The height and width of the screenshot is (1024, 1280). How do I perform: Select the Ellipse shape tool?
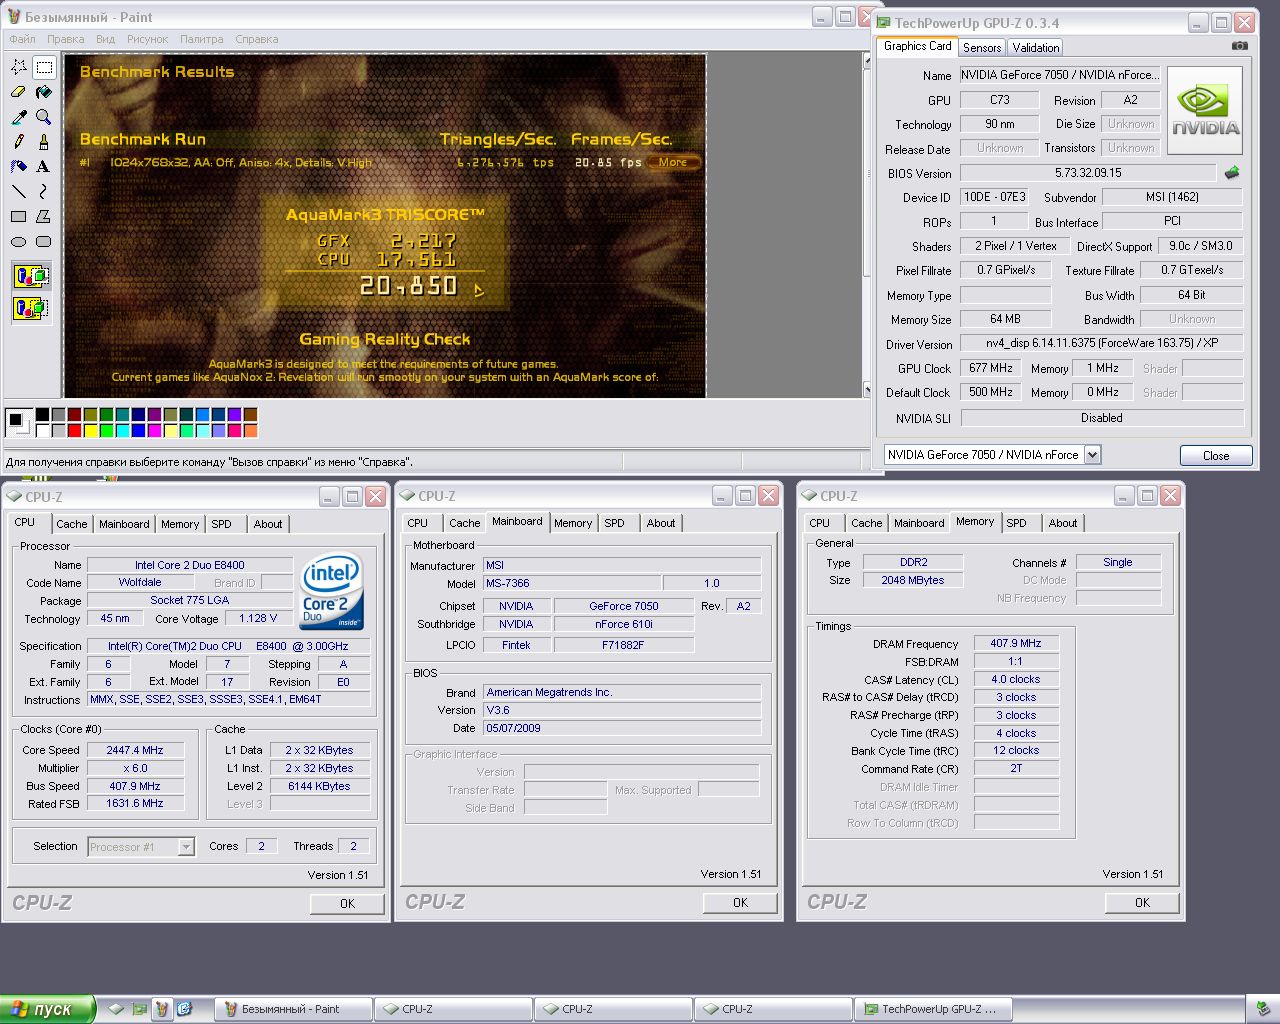19,241
